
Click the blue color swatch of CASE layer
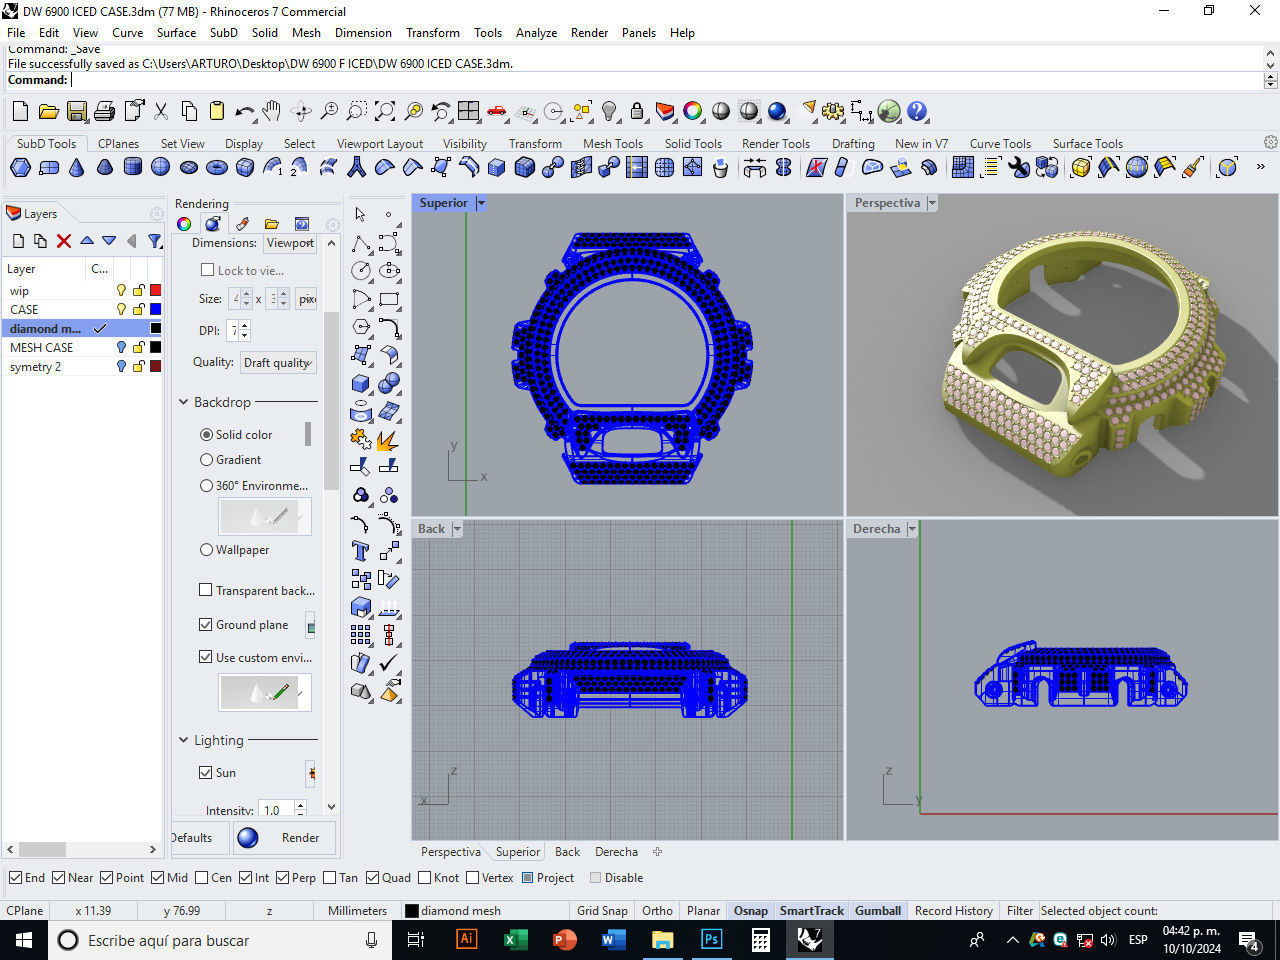(x=155, y=310)
